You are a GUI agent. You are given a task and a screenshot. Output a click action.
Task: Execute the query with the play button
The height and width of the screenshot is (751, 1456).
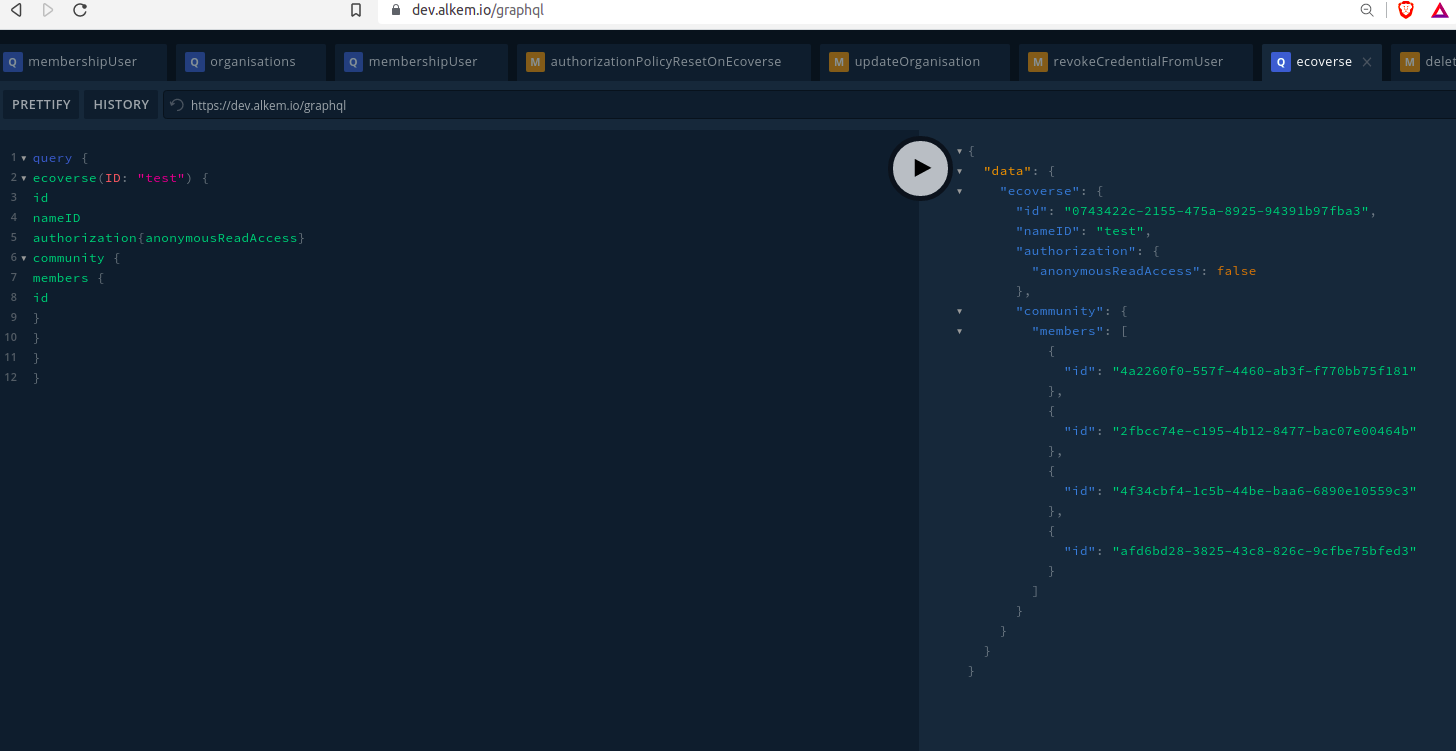(x=919, y=168)
